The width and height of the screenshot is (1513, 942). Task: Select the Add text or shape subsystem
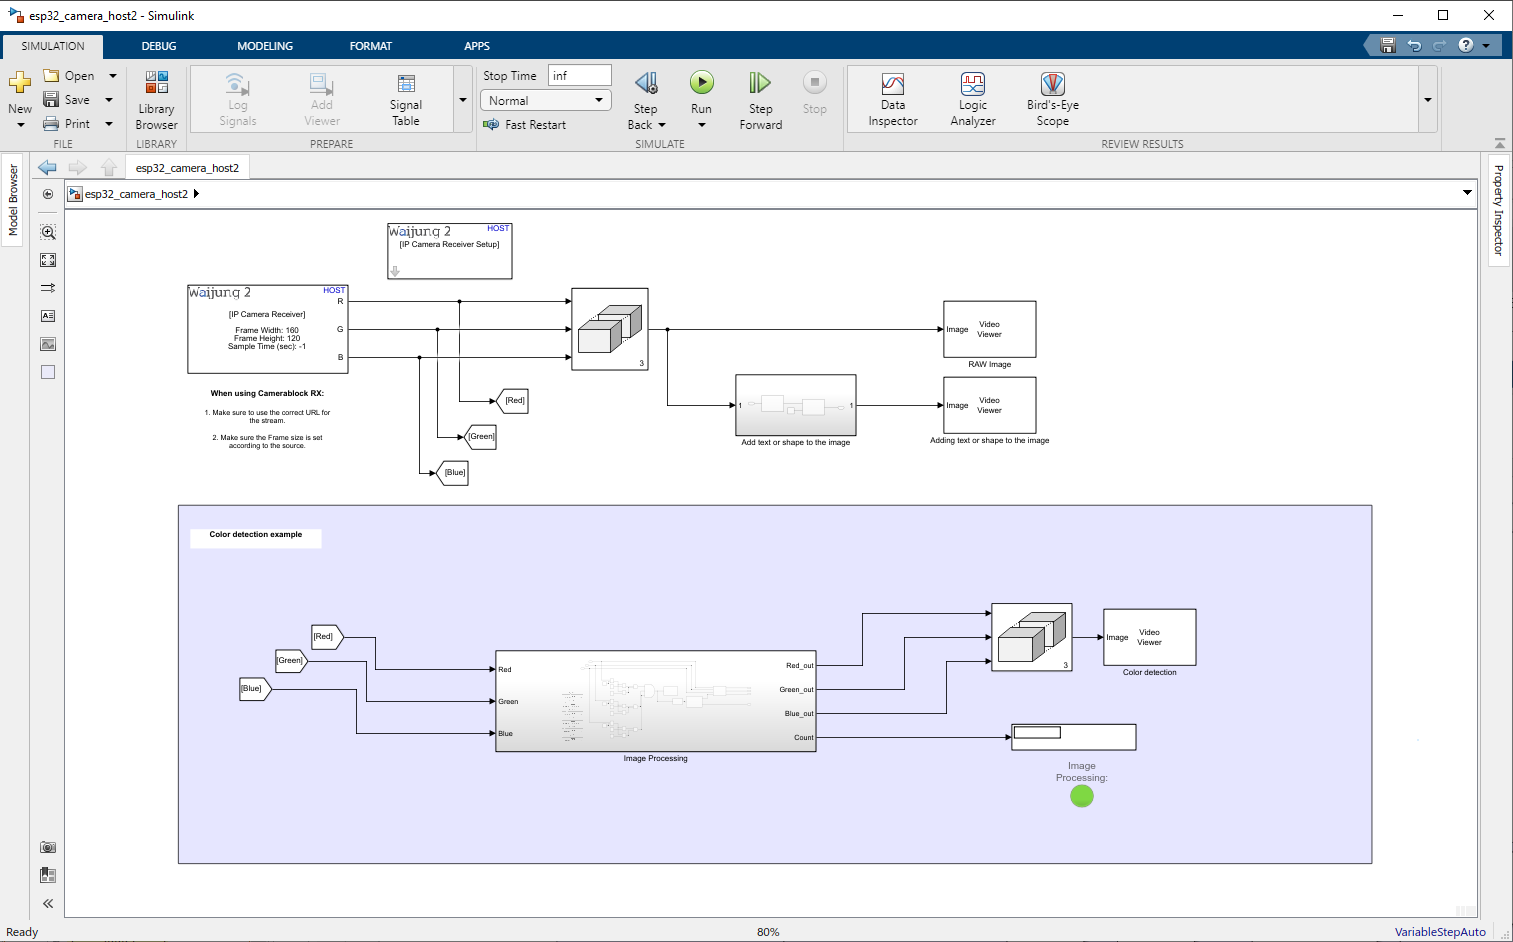click(796, 405)
